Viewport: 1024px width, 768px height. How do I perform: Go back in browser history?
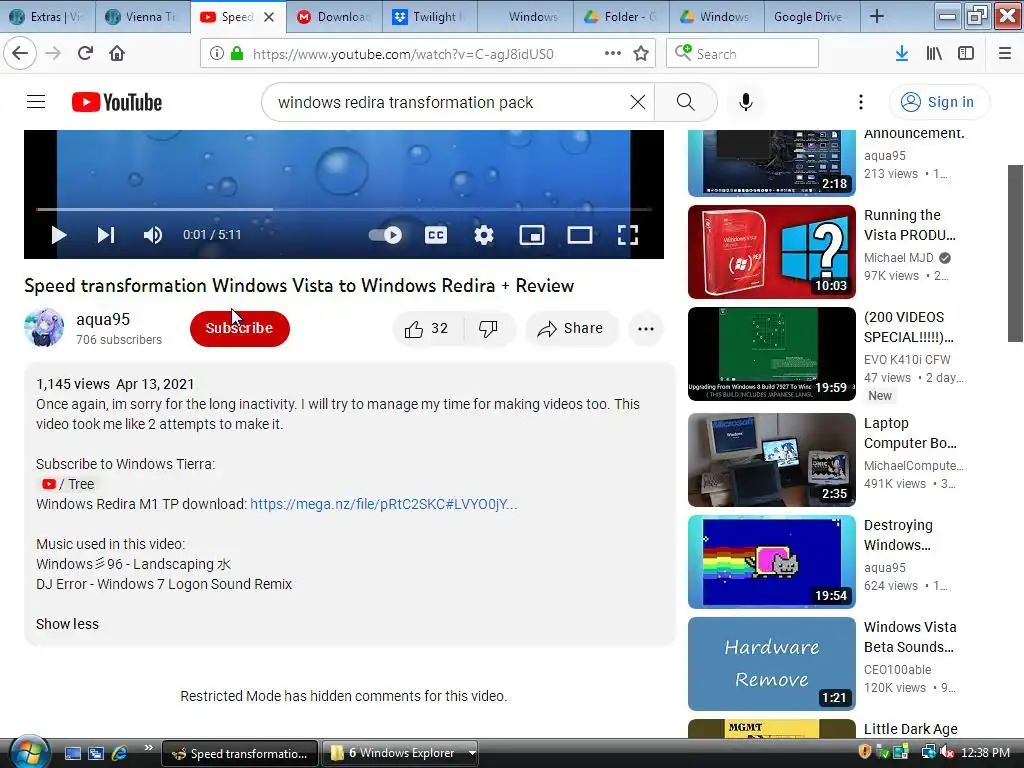20,54
